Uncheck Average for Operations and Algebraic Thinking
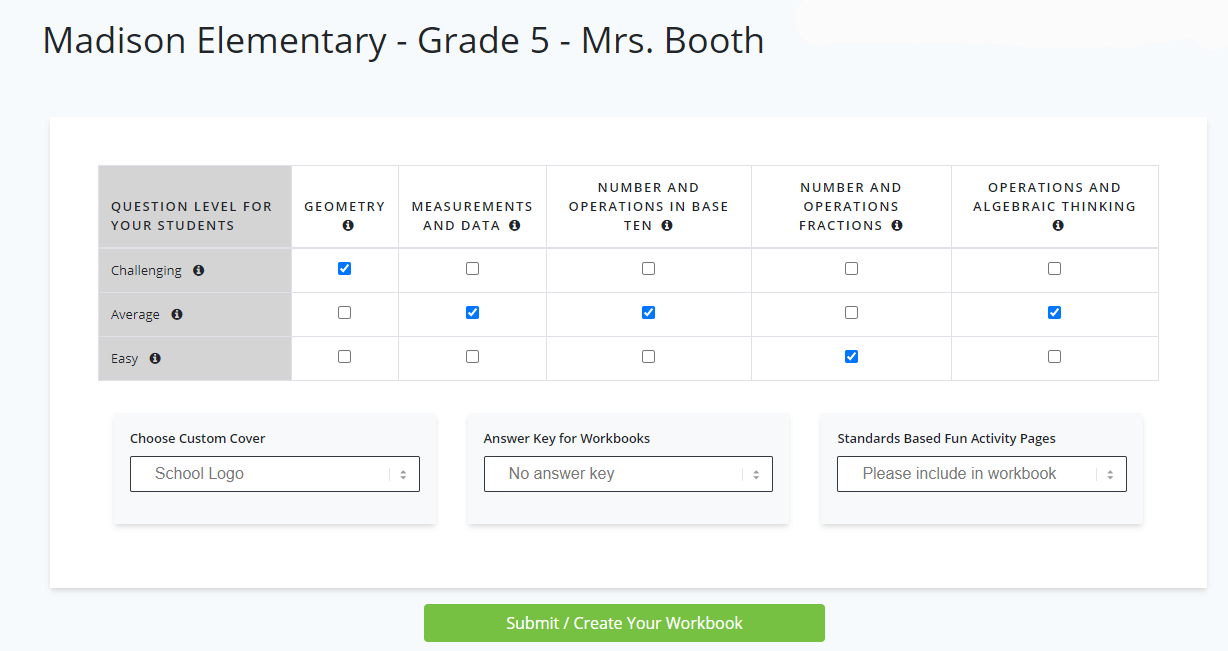 click(1055, 313)
